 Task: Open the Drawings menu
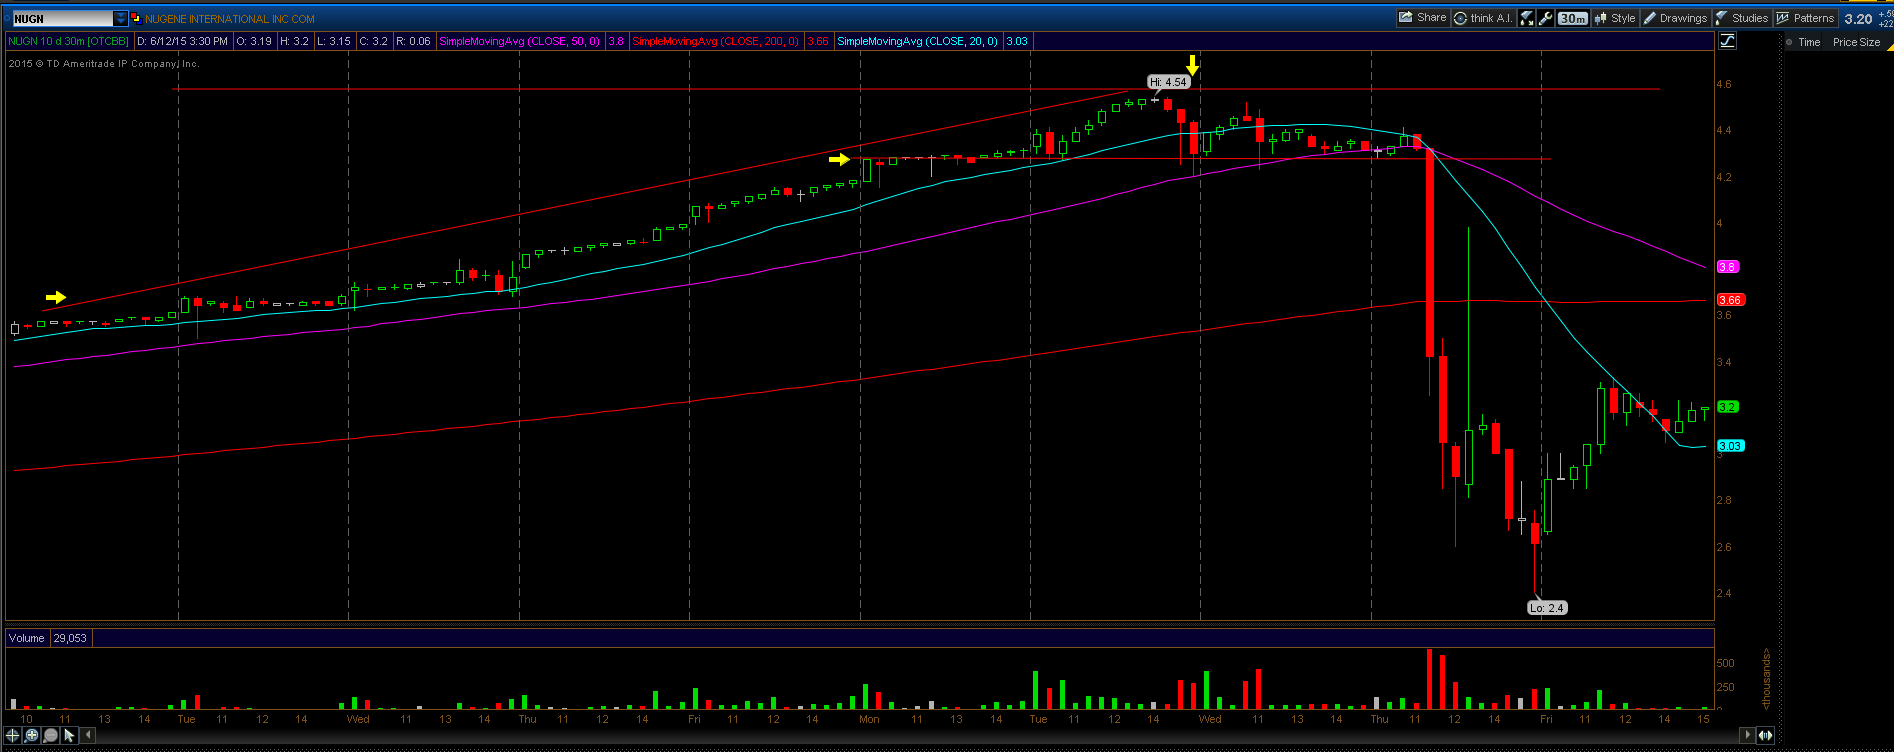point(1675,18)
